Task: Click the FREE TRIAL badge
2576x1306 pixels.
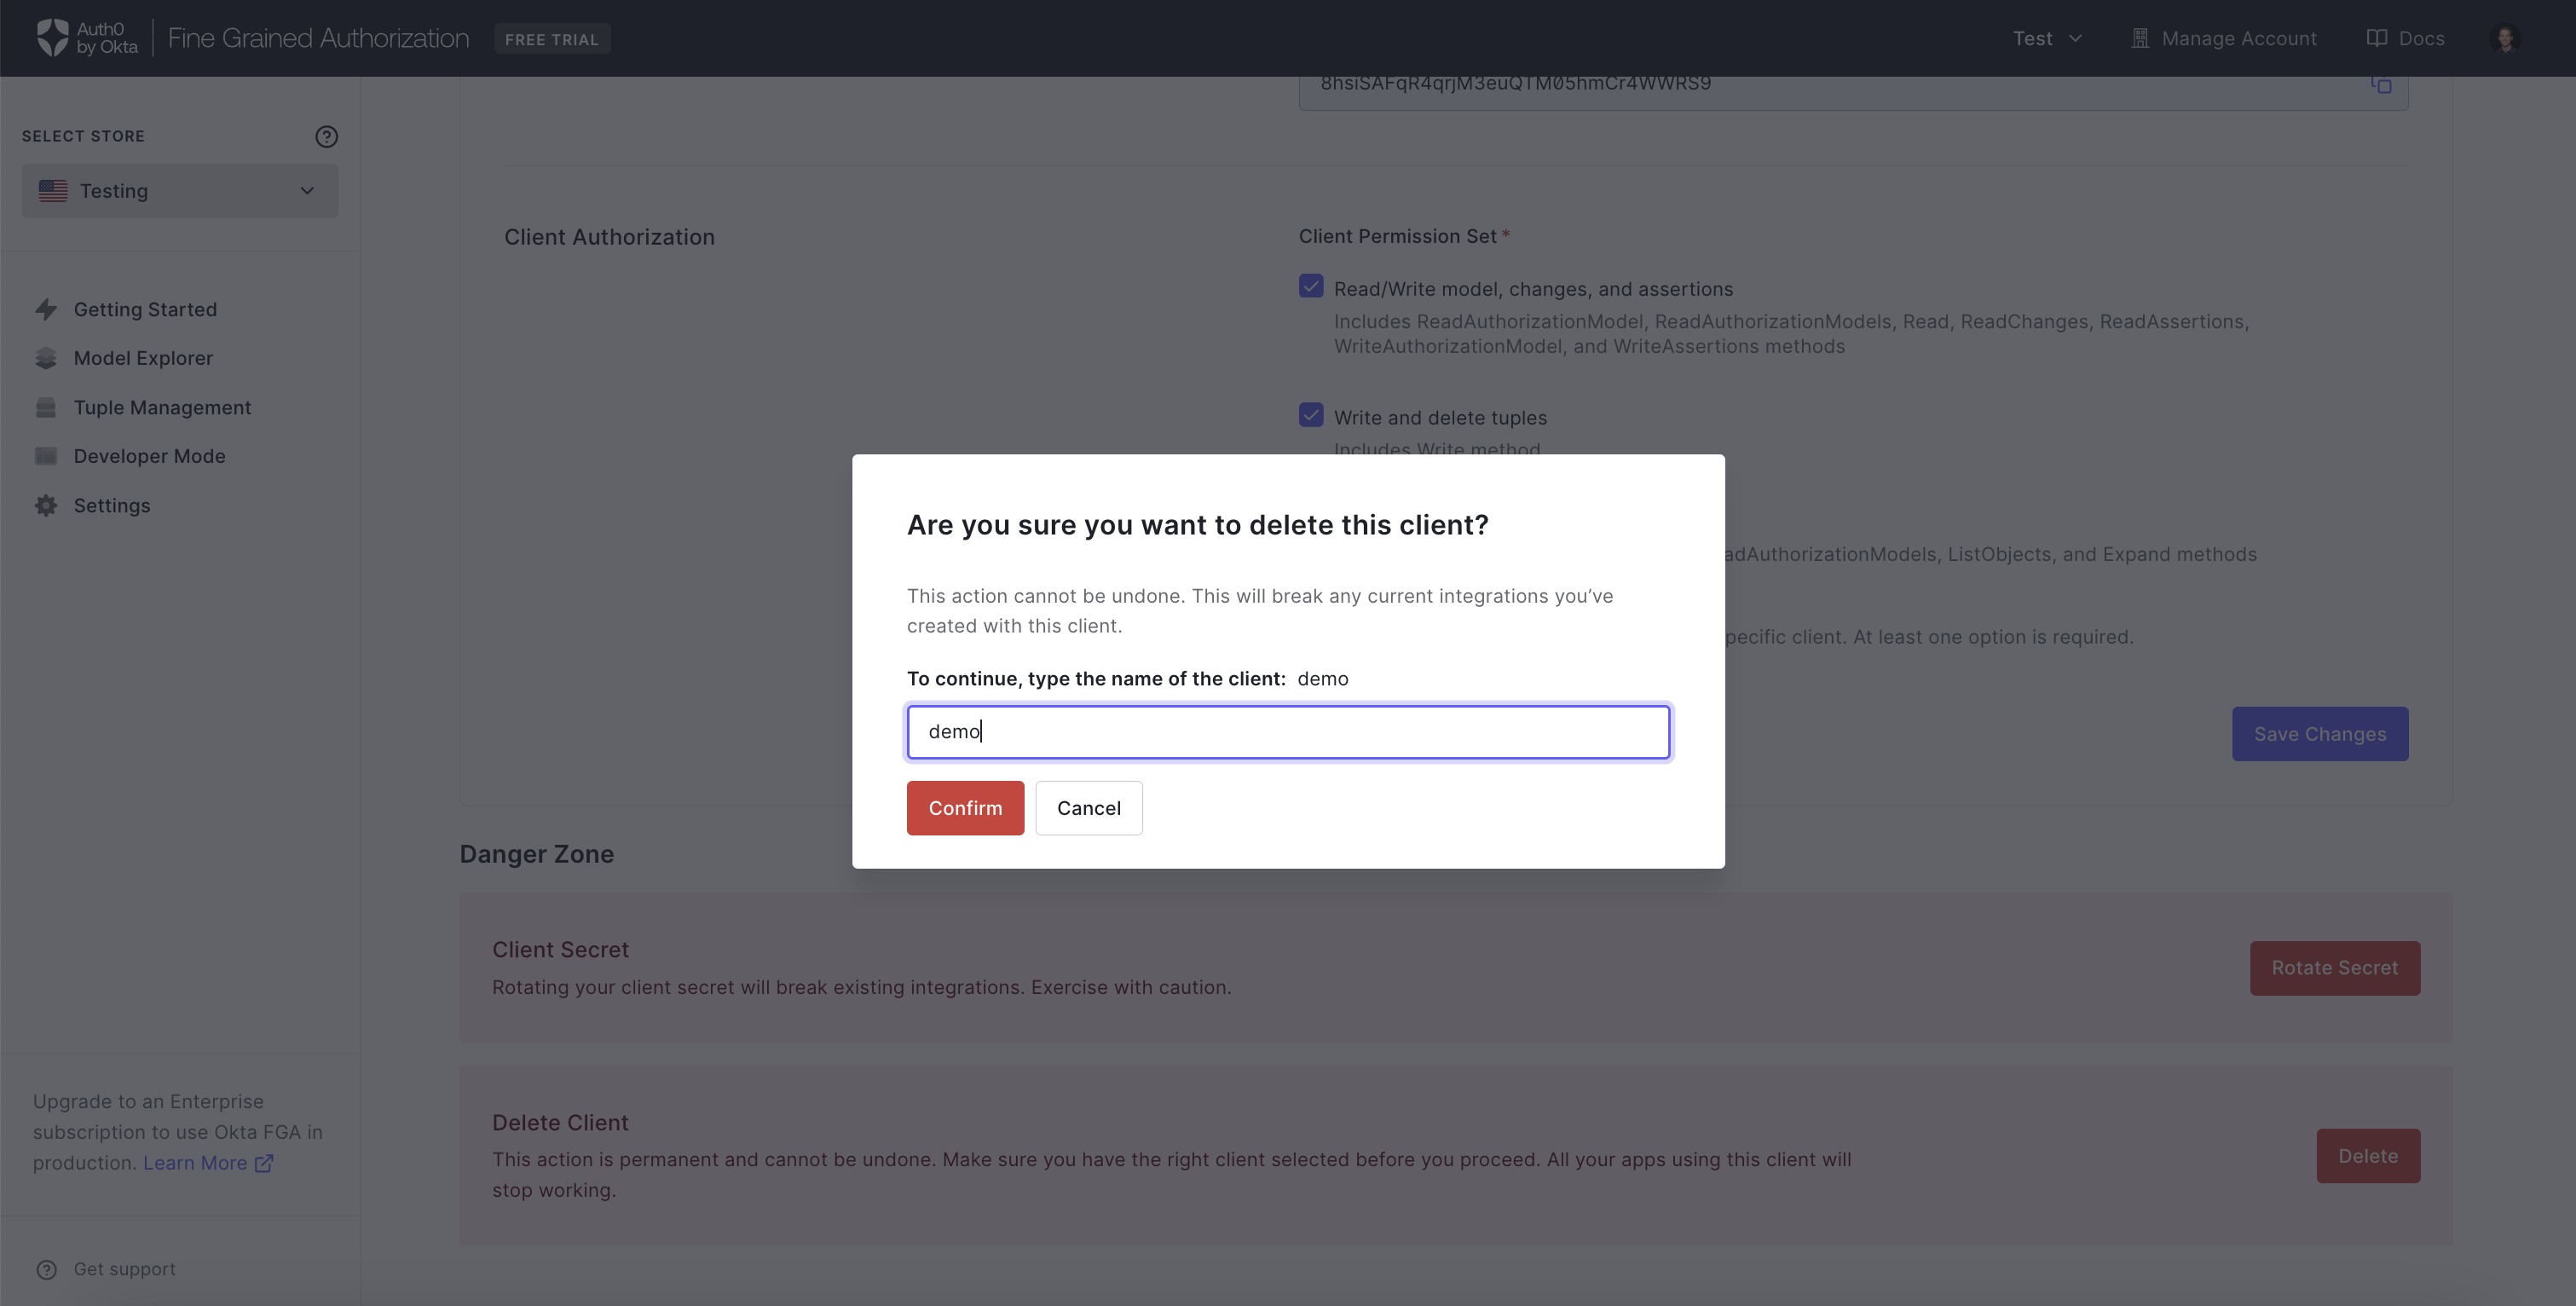Action: [x=552, y=39]
